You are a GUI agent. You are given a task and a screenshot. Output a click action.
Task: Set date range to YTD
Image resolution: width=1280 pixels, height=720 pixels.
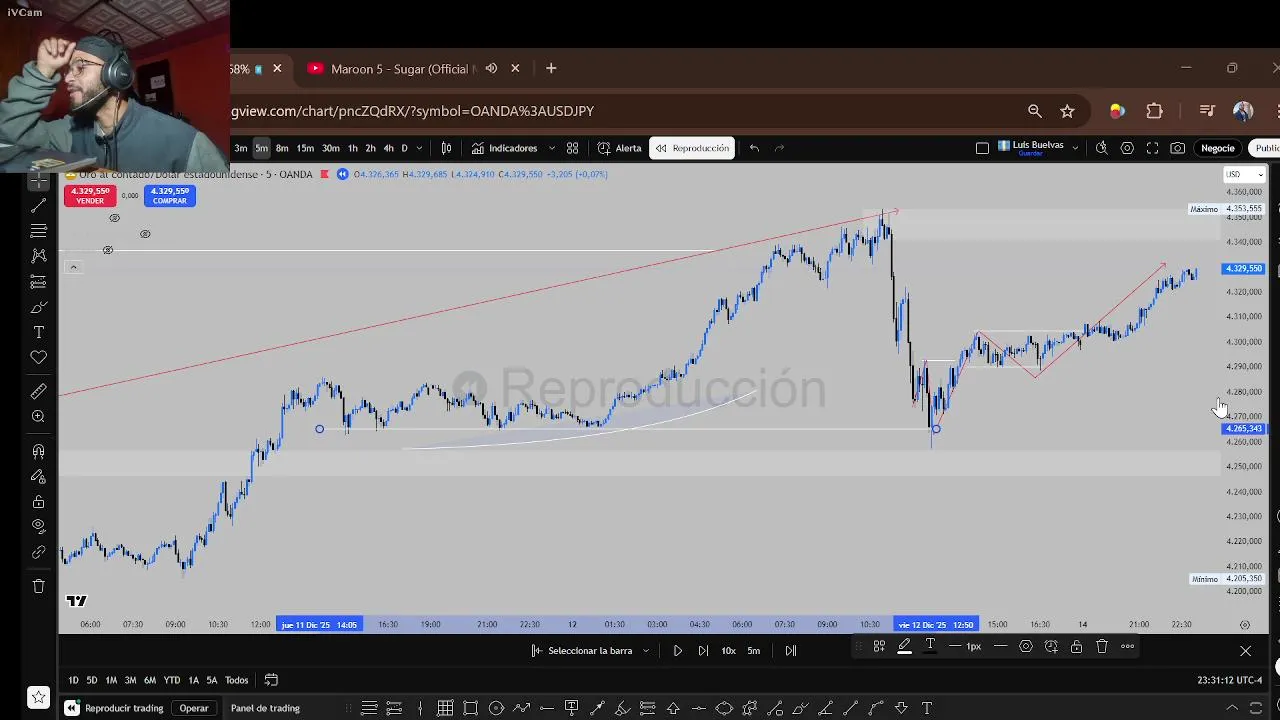(172, 680)
